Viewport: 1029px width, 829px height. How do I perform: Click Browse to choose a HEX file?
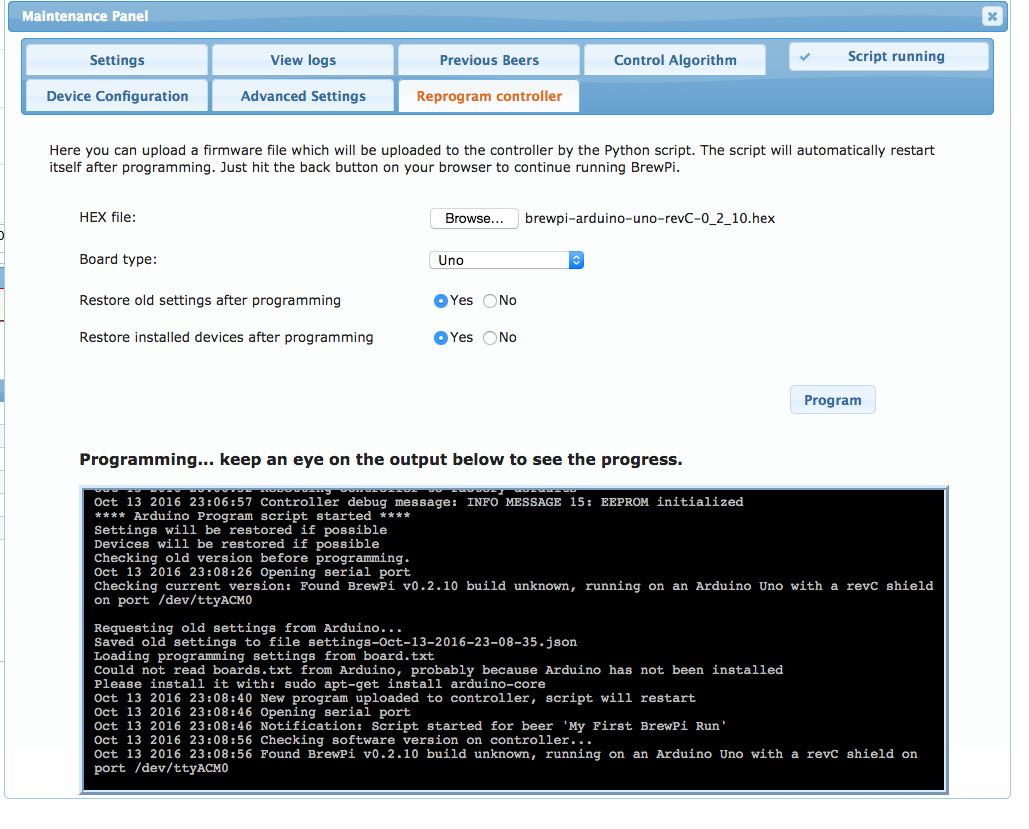[474, 219]
